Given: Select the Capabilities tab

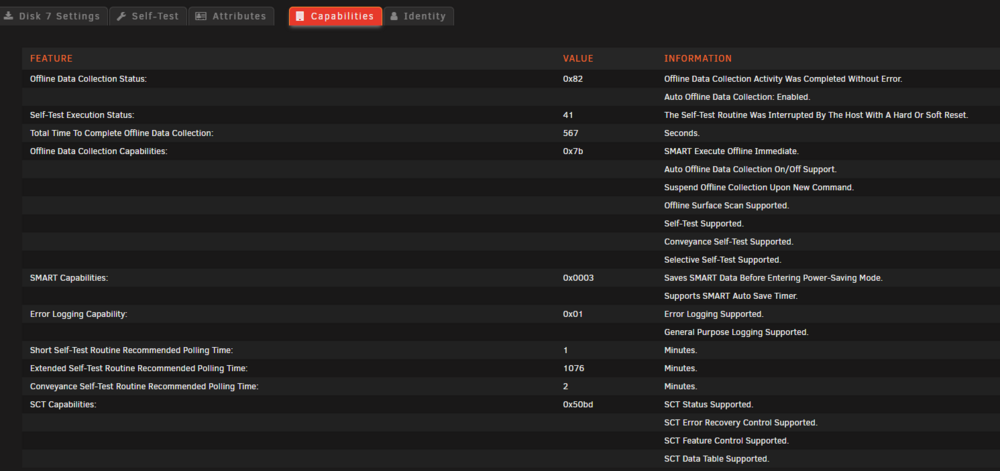Looking at the screenshot, I should pyautogui.click(x=335, y=16).
